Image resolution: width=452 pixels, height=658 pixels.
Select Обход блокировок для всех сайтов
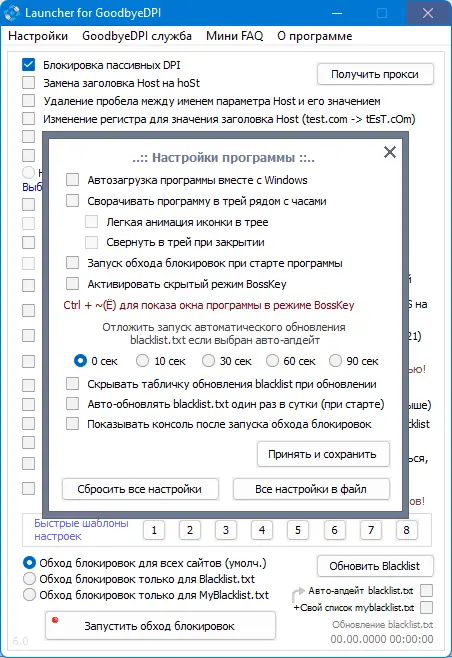[x=29, y=563]
